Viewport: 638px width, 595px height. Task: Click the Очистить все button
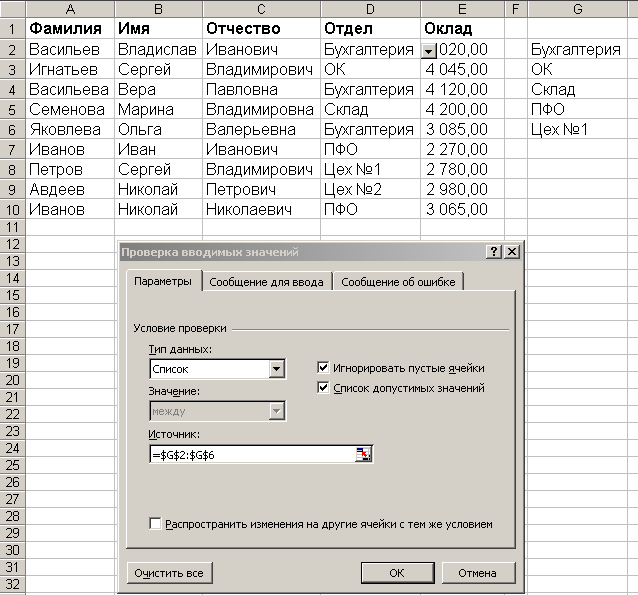(x=169, y=573)
